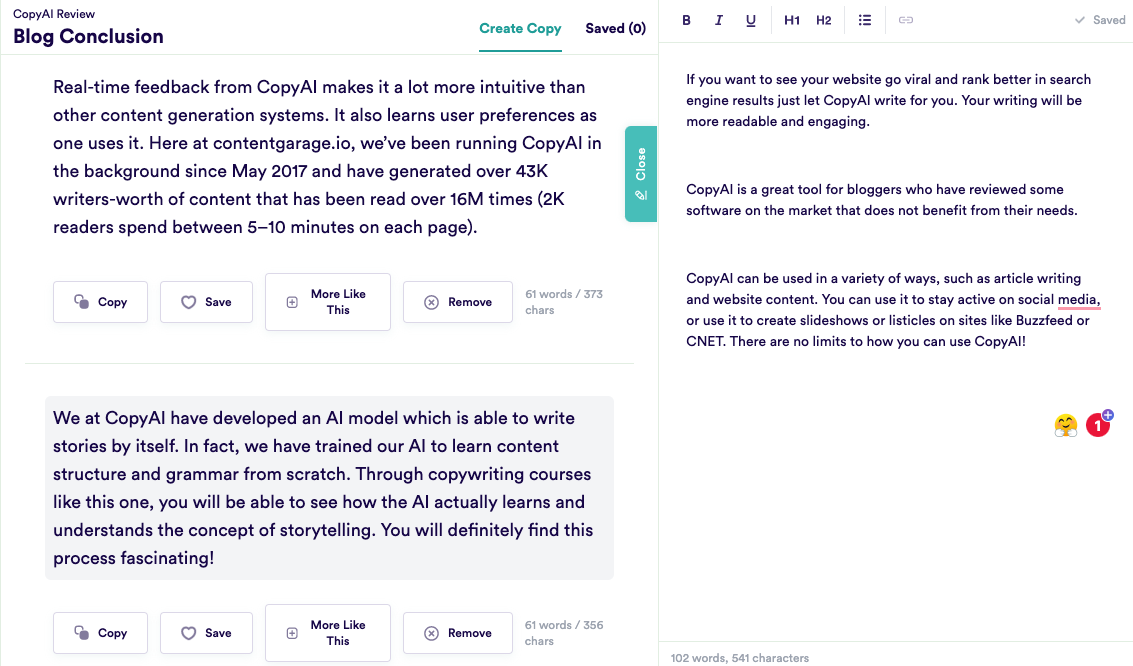Image resolution: width=1133 pixels, height=666 pixels.
Task: Switch to the Create Copy tab
Action: click(x=520, y=29)
